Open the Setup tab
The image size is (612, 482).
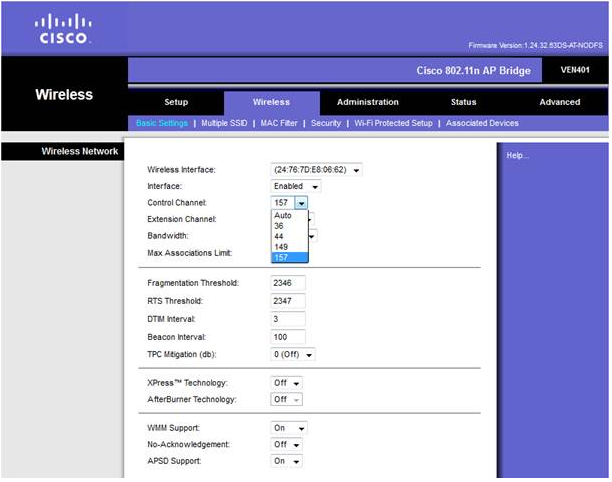(176, 102)
